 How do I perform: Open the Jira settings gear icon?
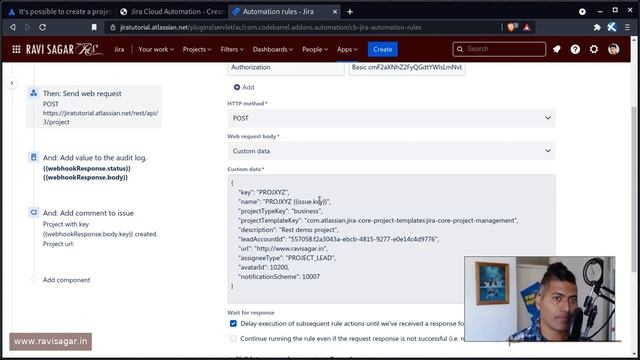tap(594, 49)
